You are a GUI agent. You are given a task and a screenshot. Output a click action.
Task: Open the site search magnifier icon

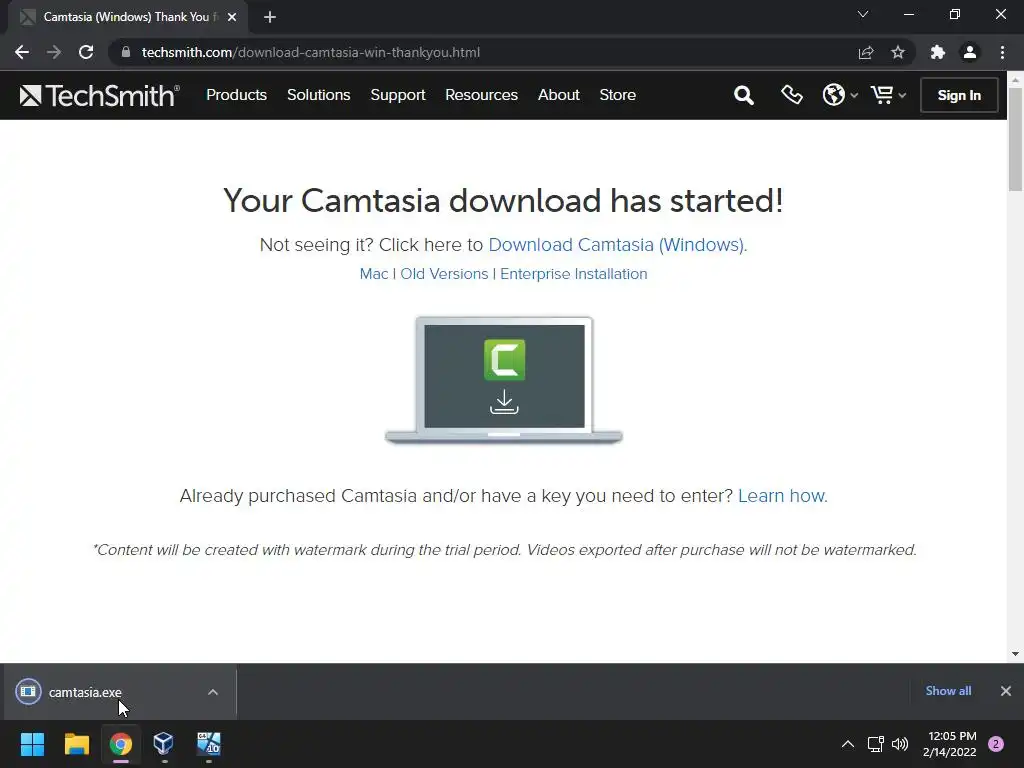[743, 95]
